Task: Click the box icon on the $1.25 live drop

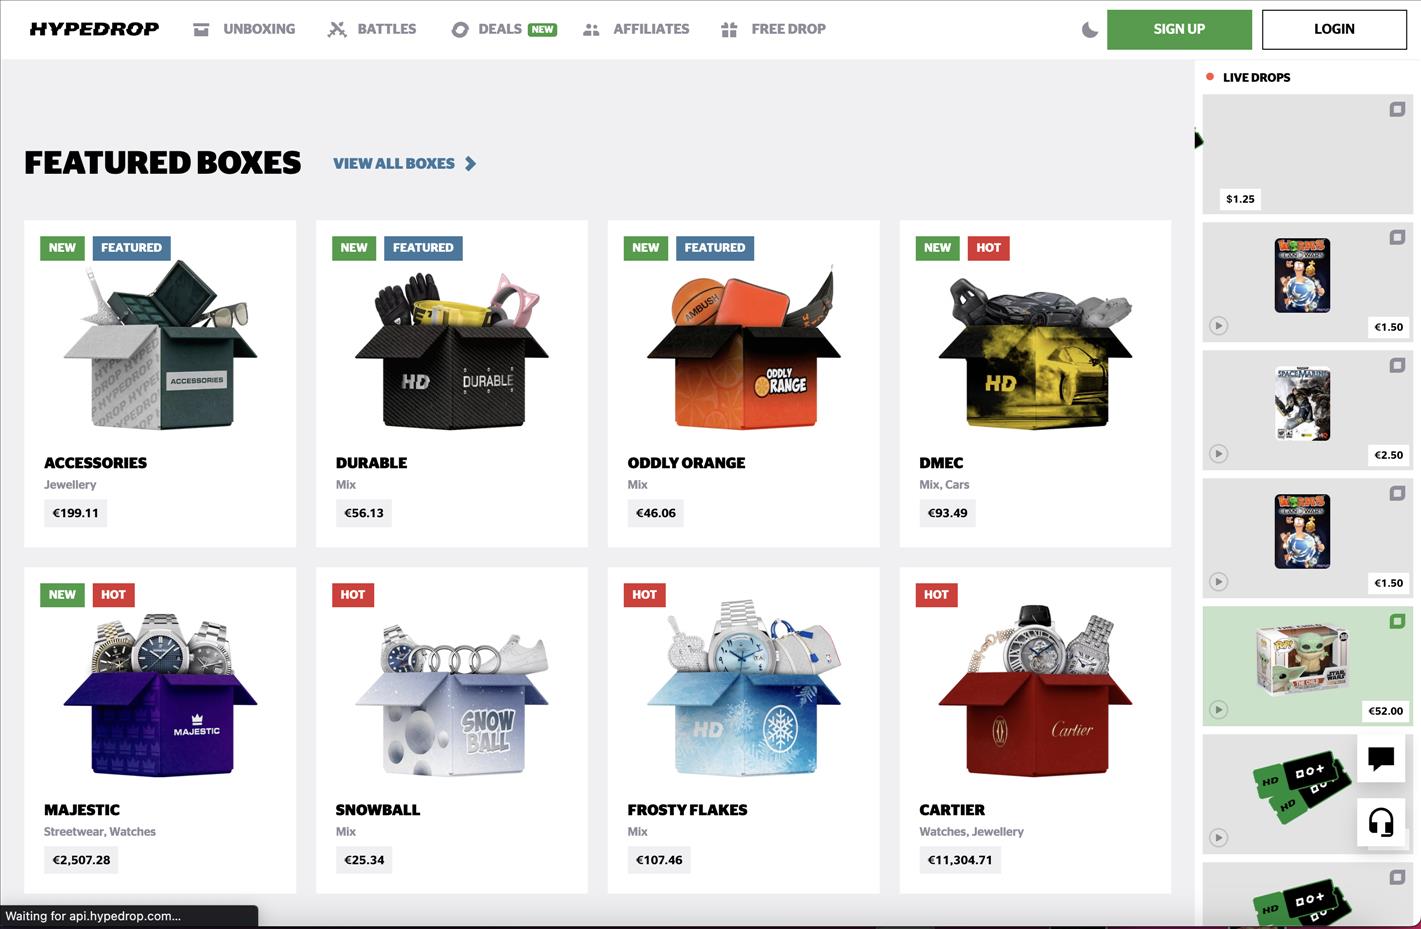Action: click(x=1397, y=109)
